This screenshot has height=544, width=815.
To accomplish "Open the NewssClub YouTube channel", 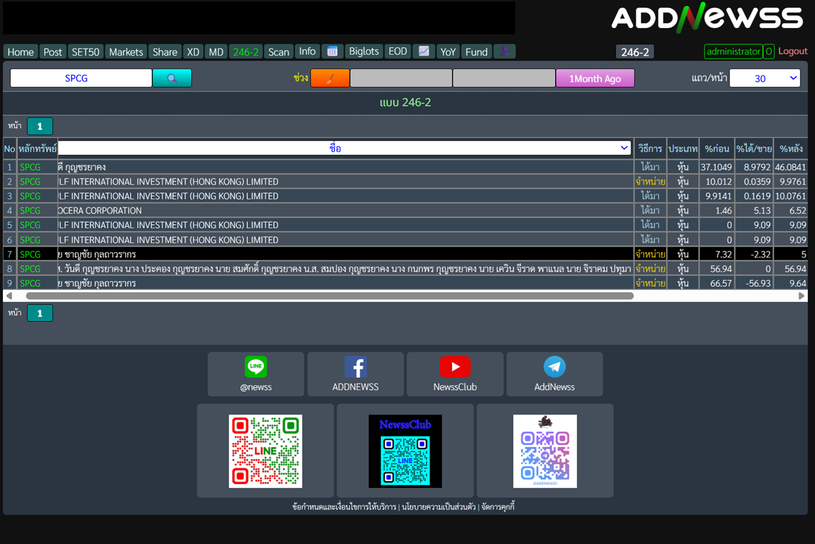I will (455, 374).
